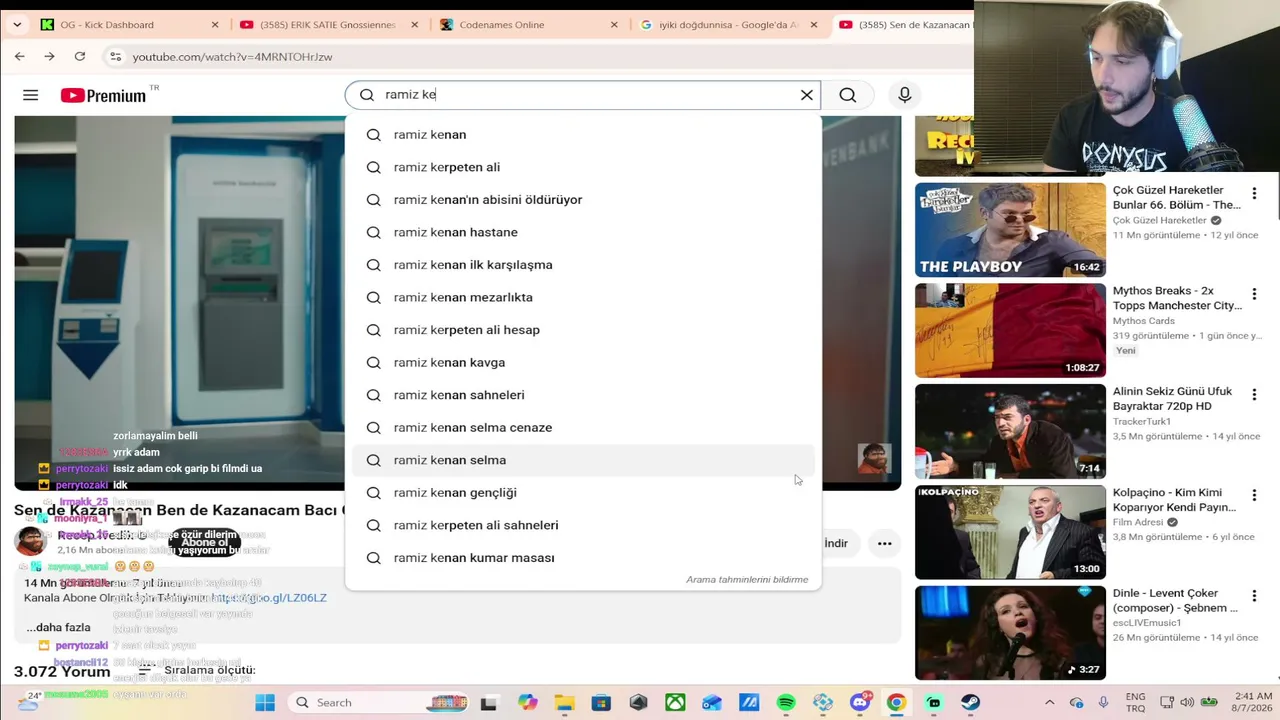
Task: Choose suggestion "ramiz kerpeten ali"
Action: coord(583,167)
